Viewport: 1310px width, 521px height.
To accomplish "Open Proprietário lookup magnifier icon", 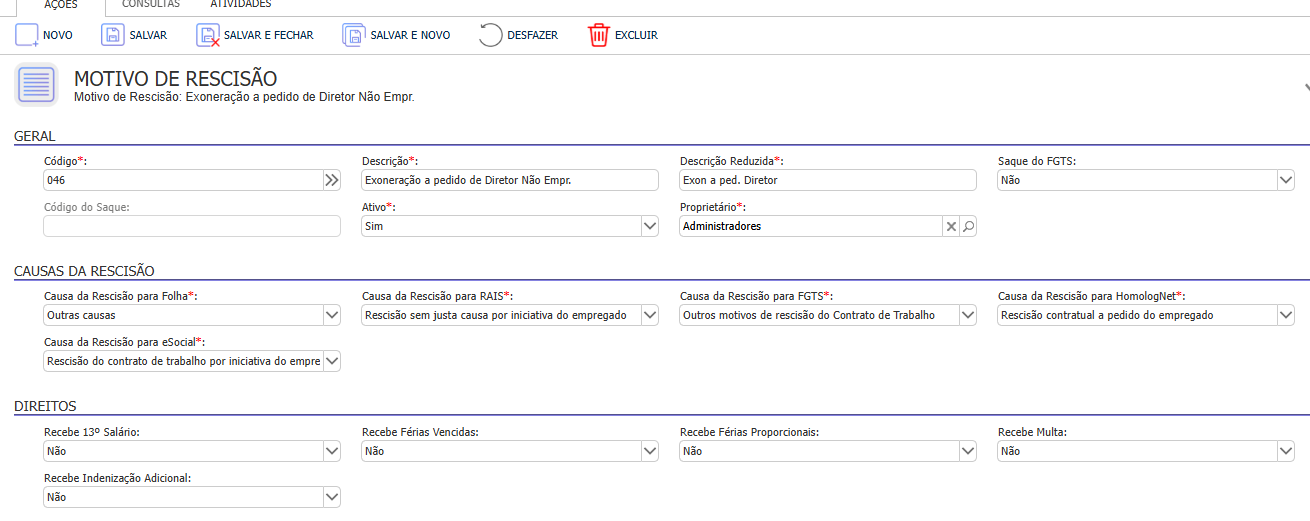I will 967,227.
